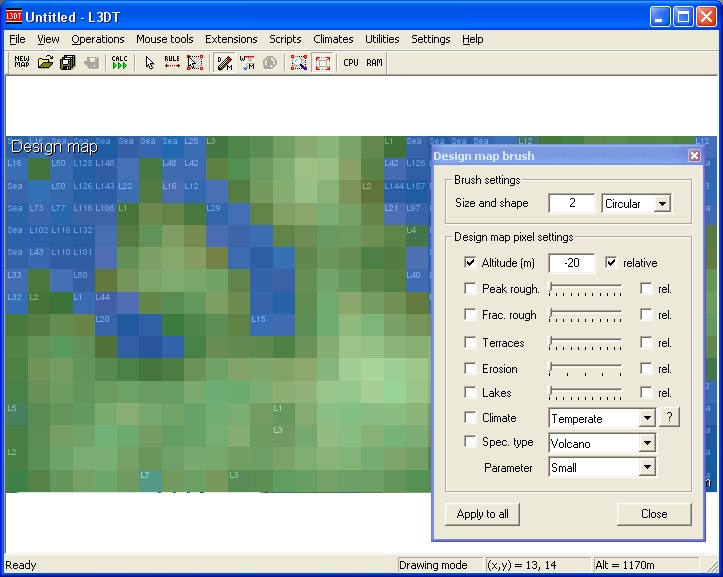Click the New Map toolbar icon
This screenshot has width=723, height=577.
[21, 63]
